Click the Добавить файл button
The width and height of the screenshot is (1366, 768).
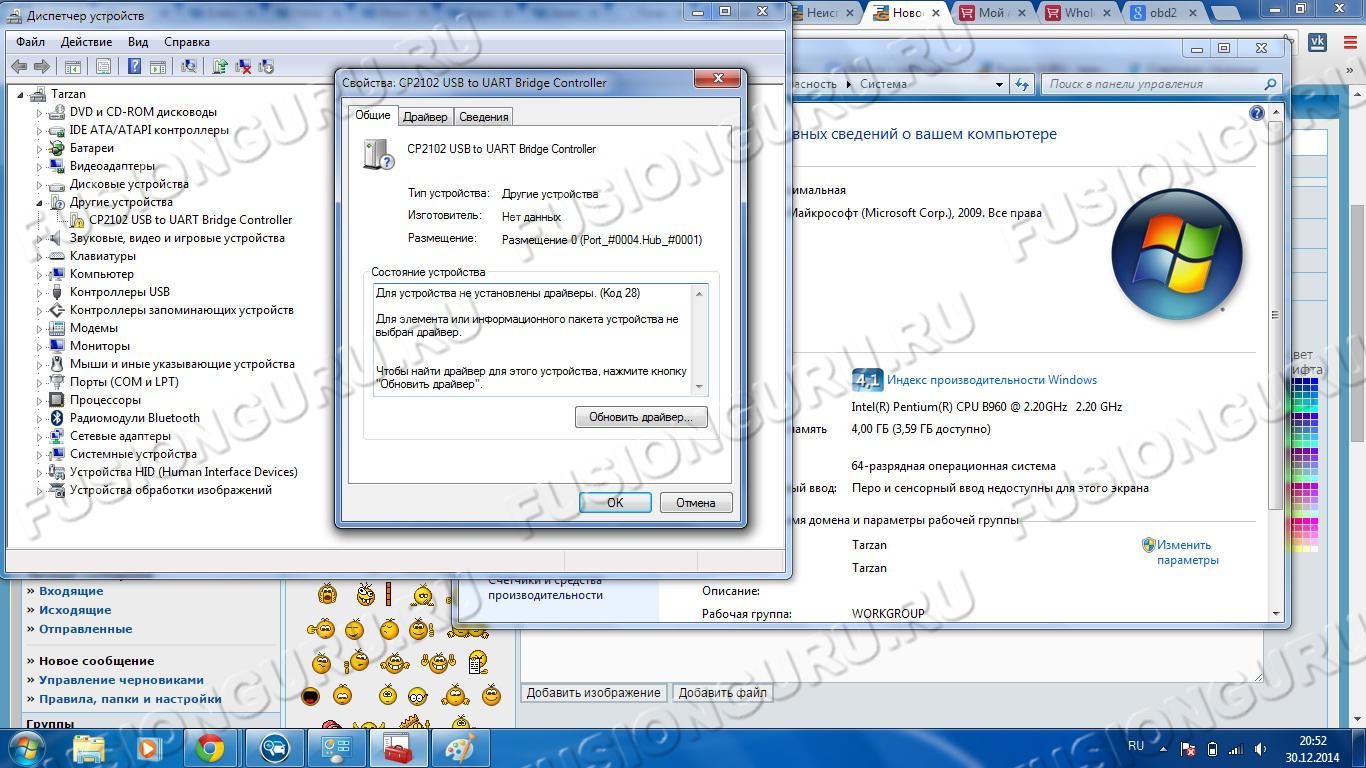723,692
